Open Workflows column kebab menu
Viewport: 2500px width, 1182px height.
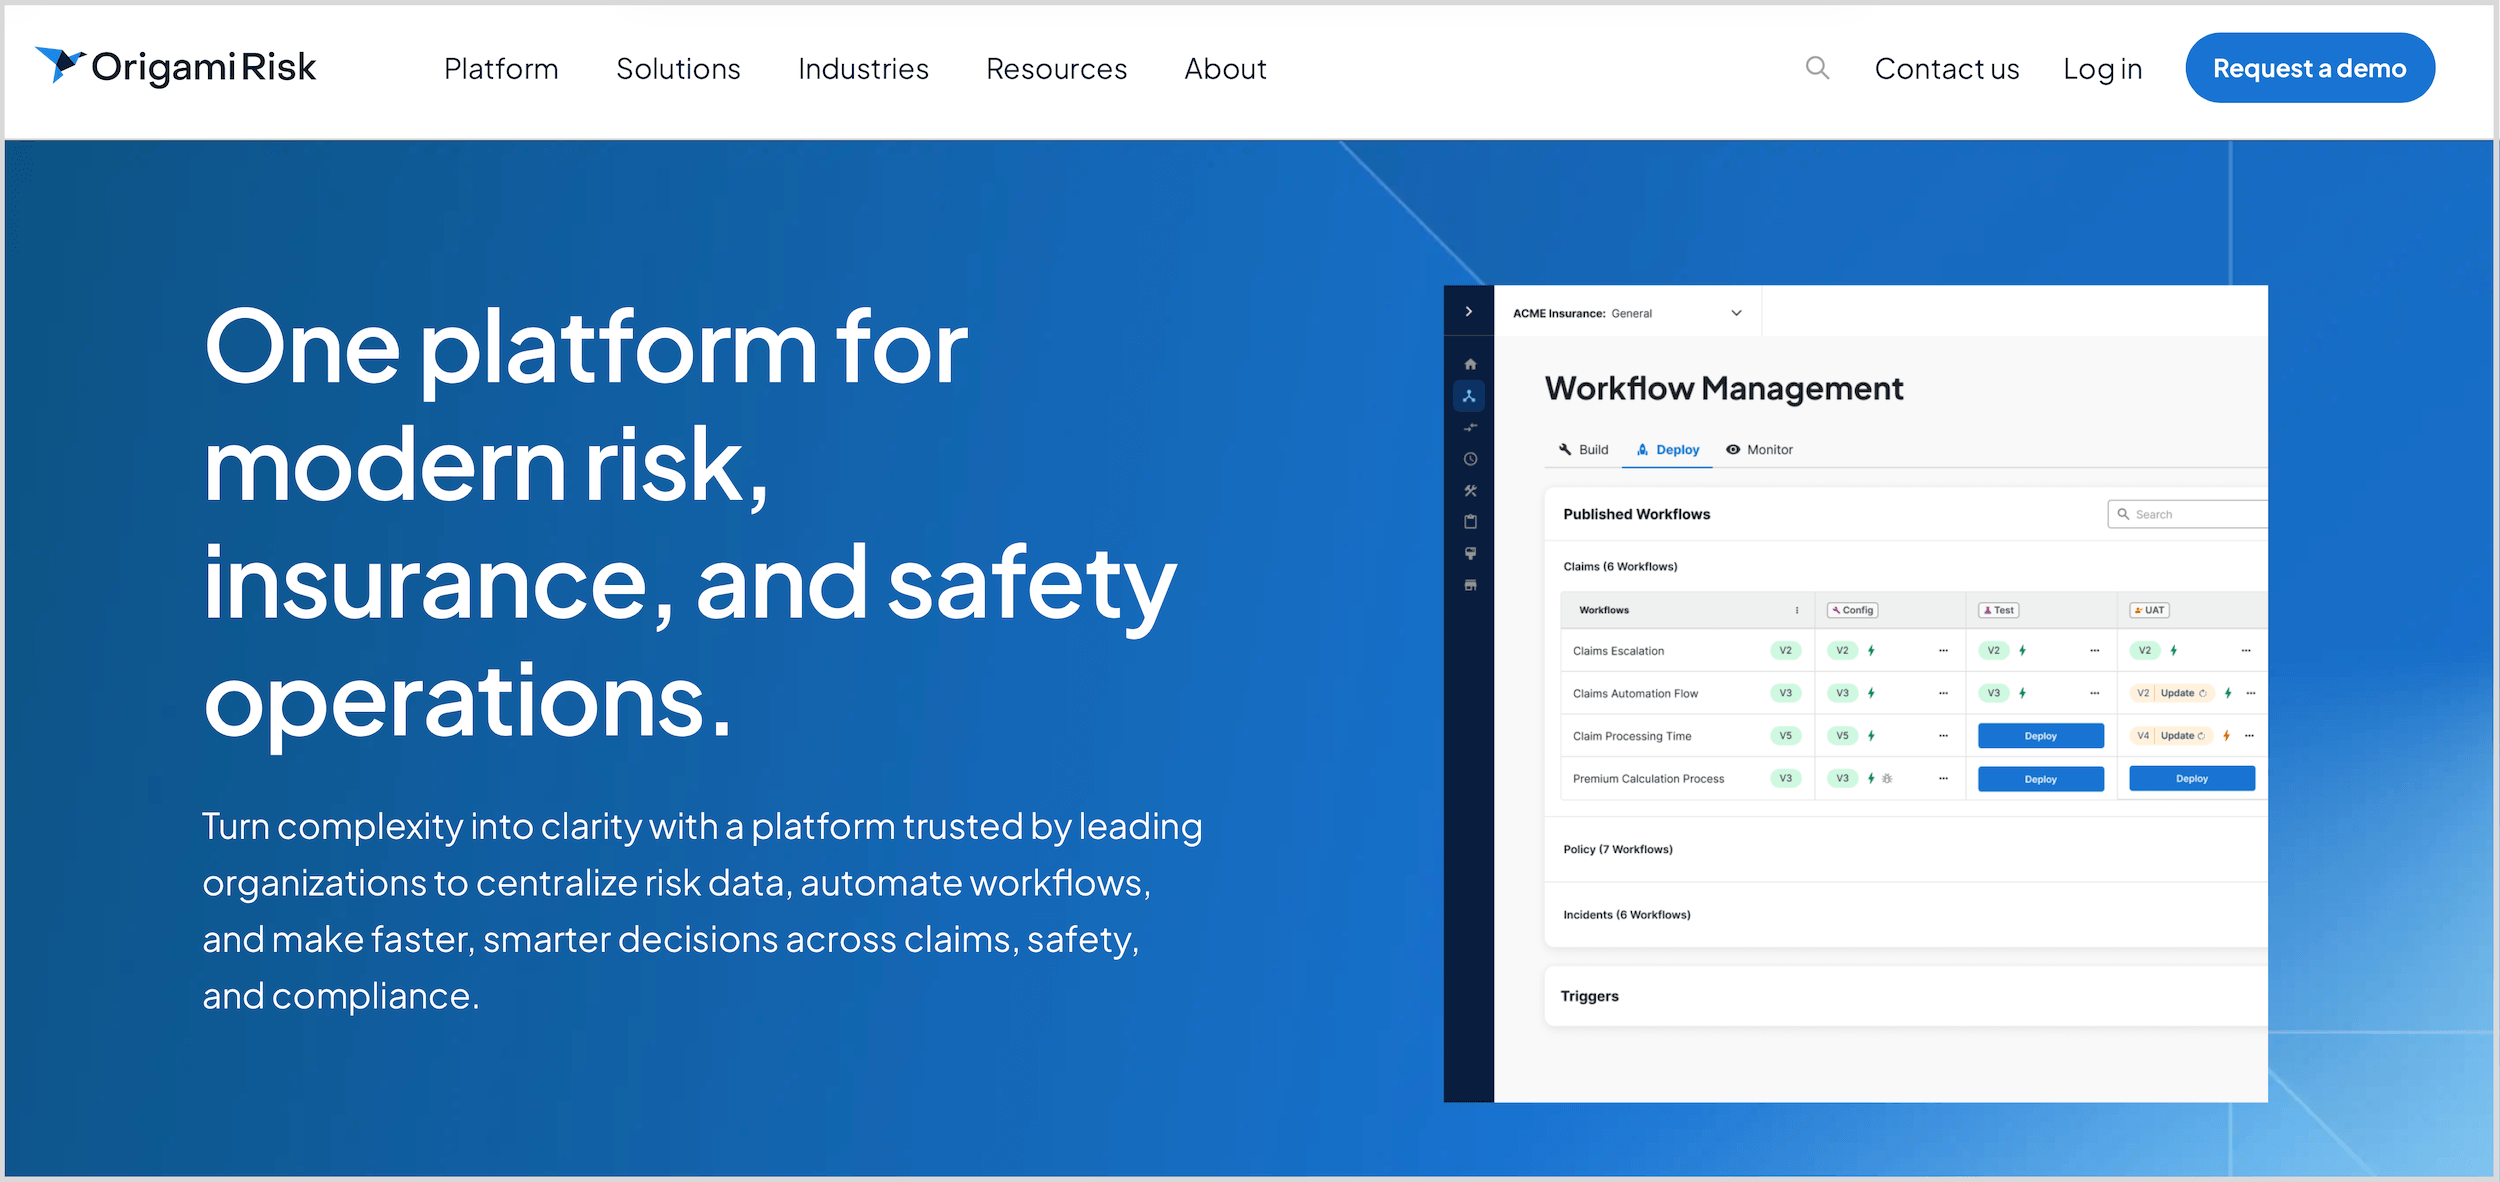[x=1796, y=610]
